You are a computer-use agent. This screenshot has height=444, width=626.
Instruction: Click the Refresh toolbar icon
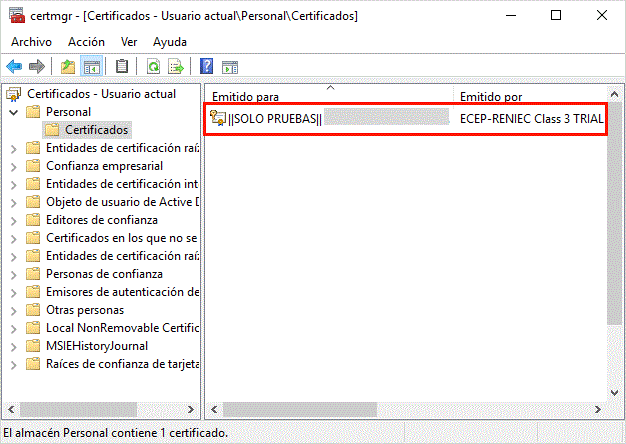pyautogui.click(x=153, y=67)
